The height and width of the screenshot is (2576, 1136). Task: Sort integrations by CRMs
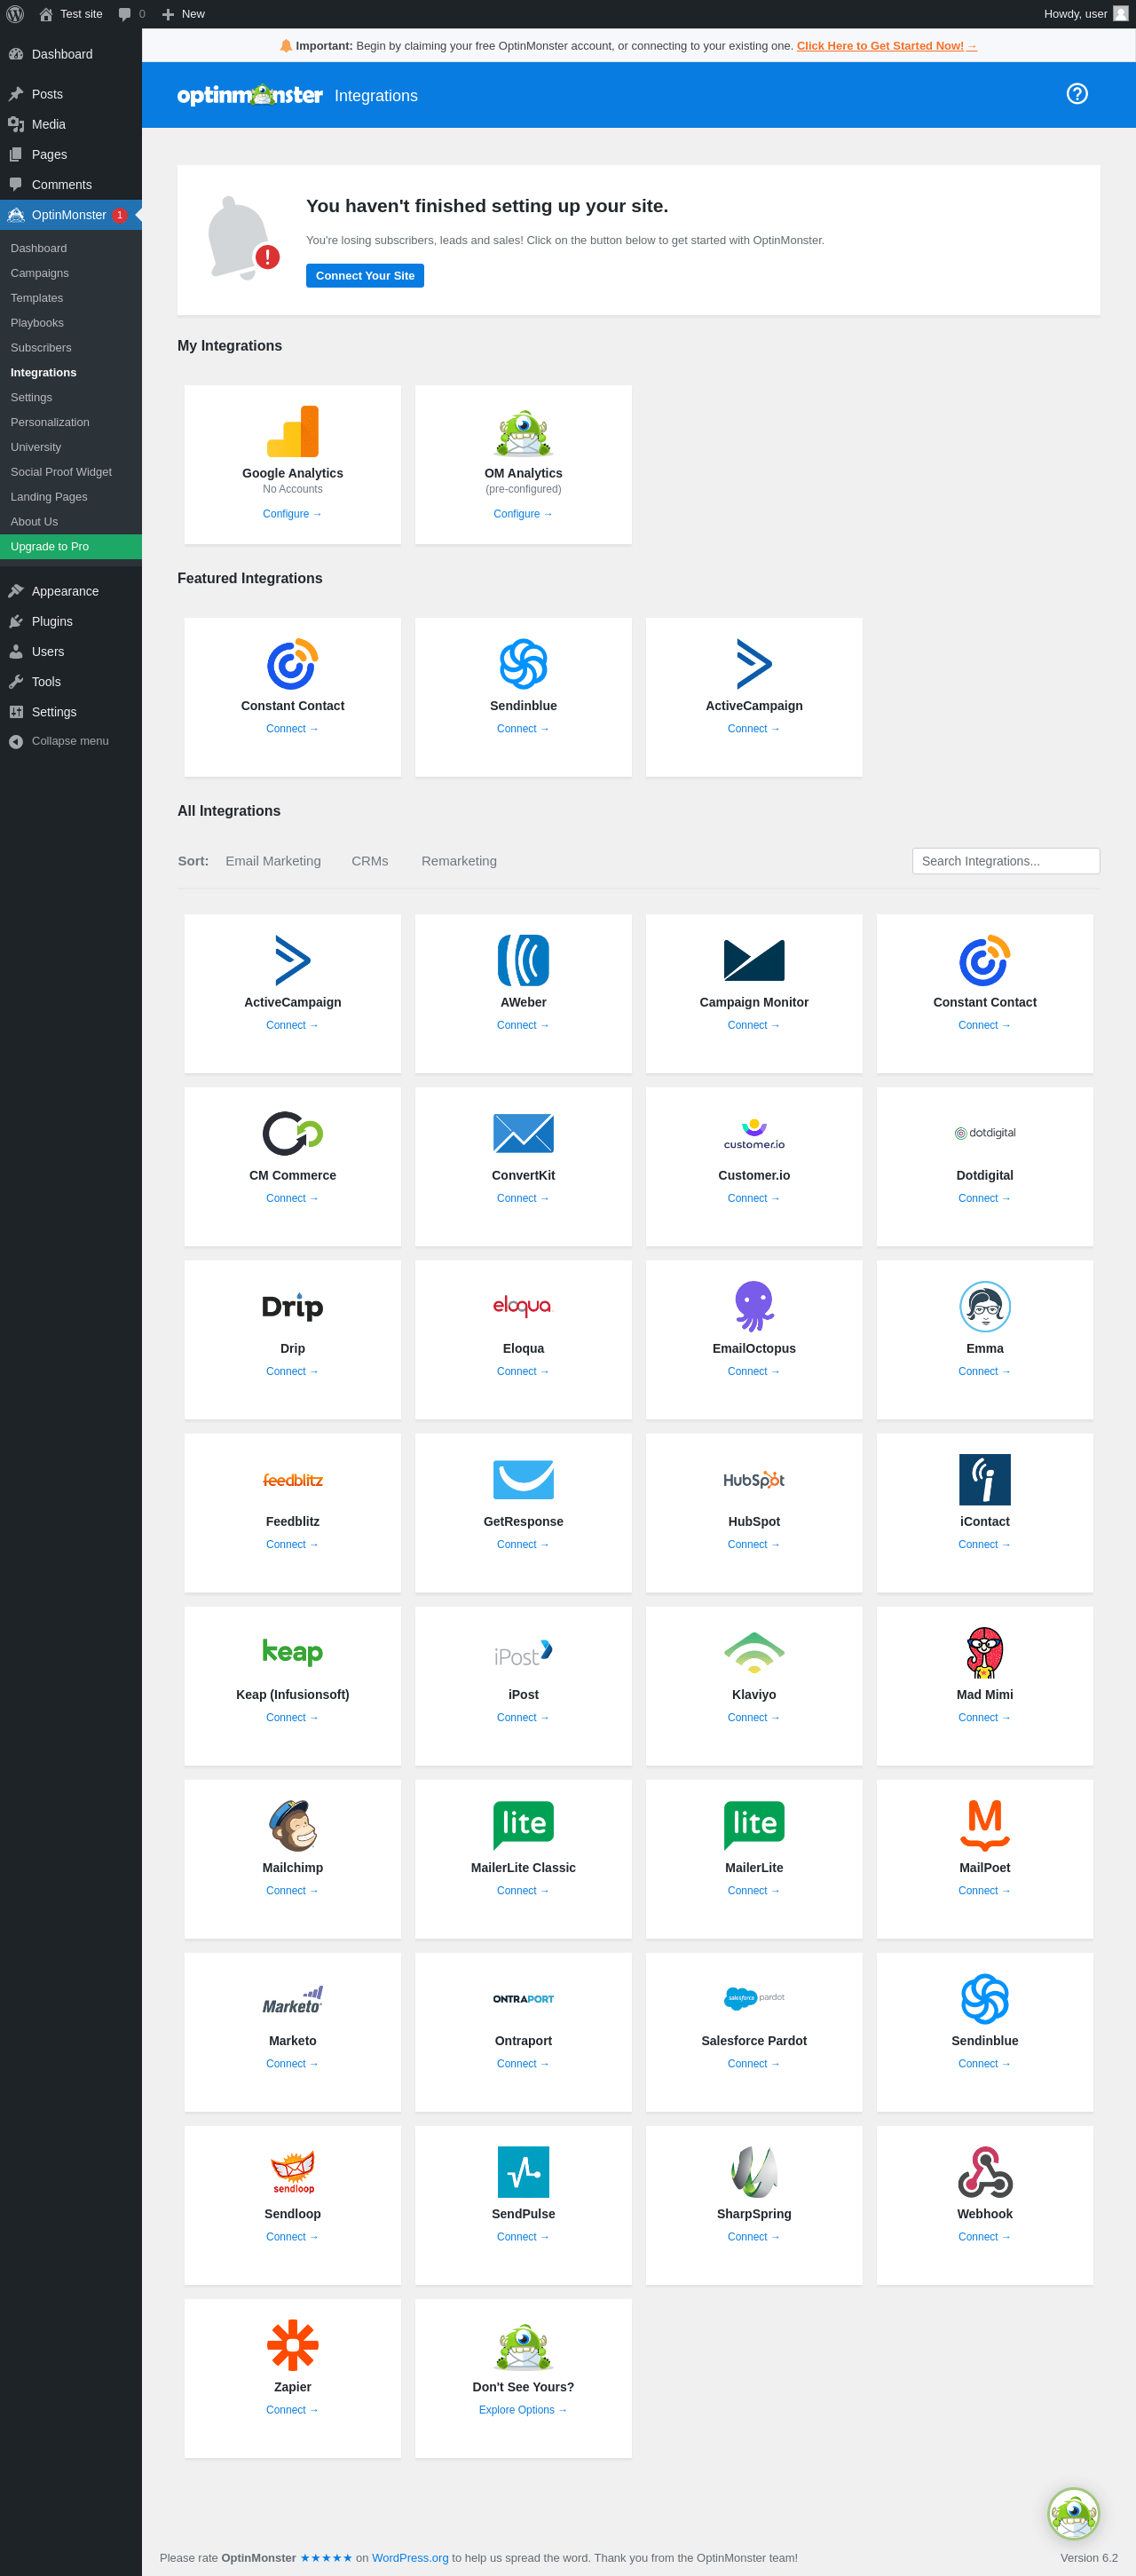point(370,861)
